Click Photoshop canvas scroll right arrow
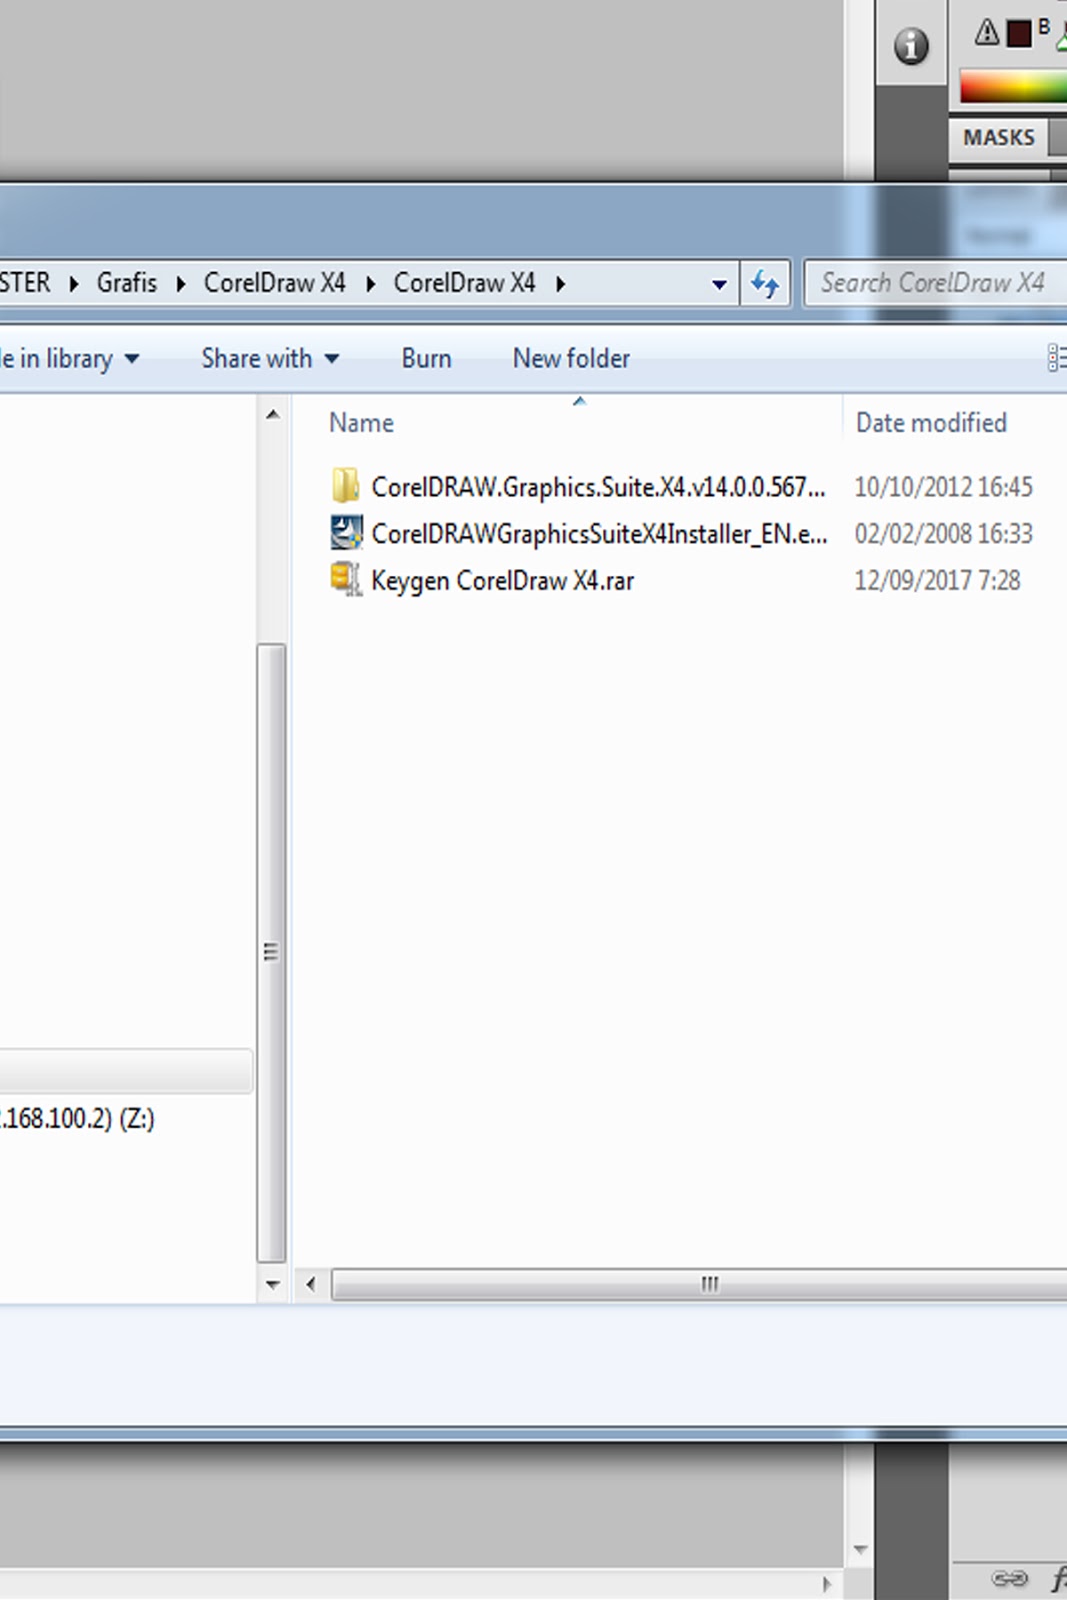1067x1600 pixels. pos(826,1584)
